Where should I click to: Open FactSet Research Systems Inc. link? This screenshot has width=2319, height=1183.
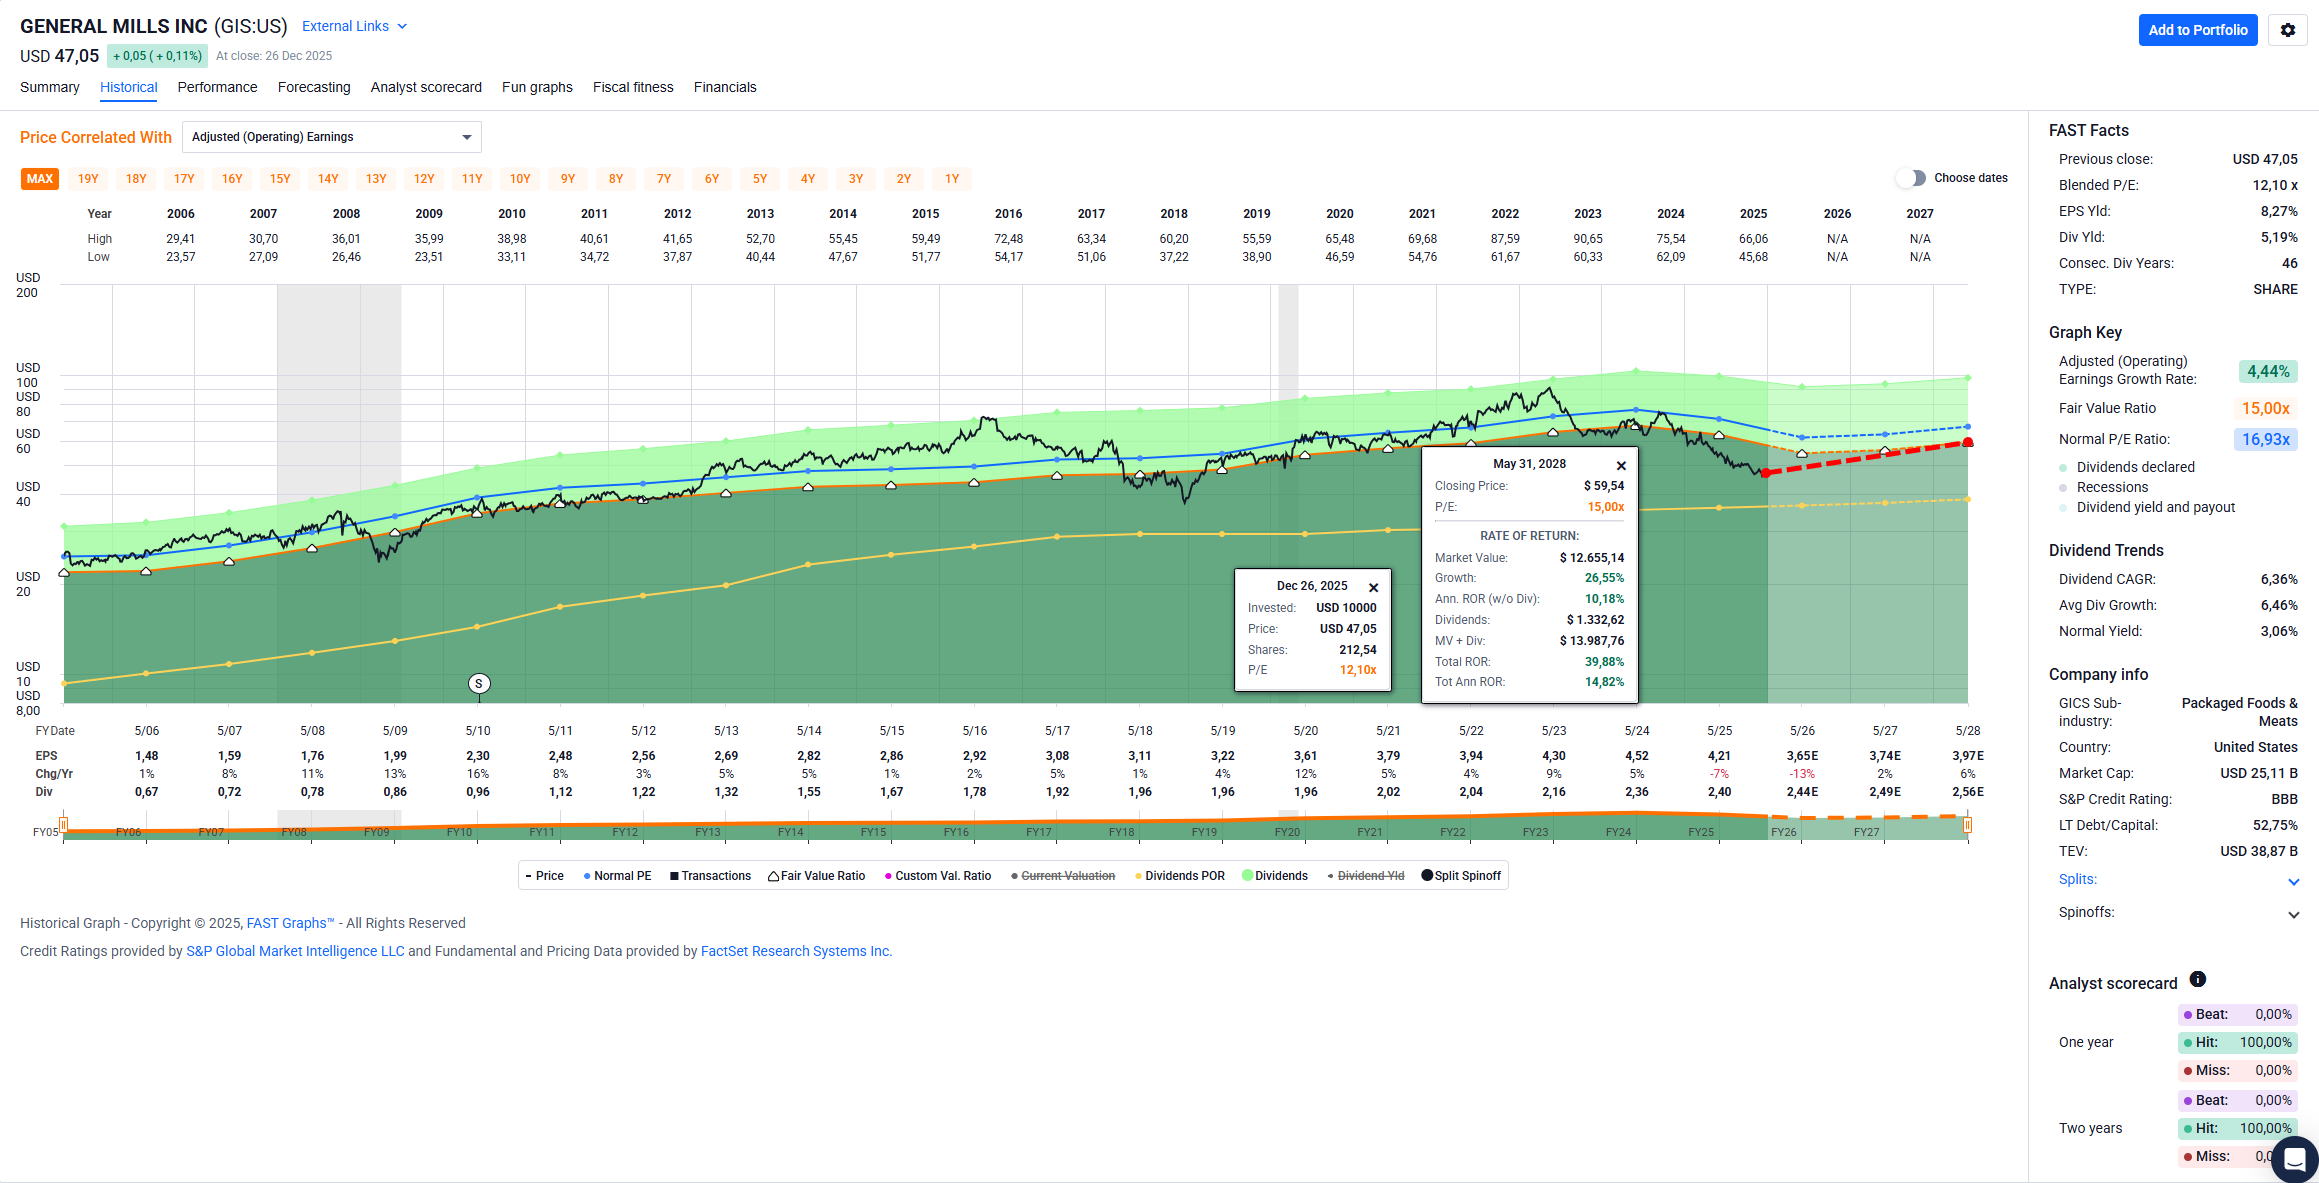(796, 951)
